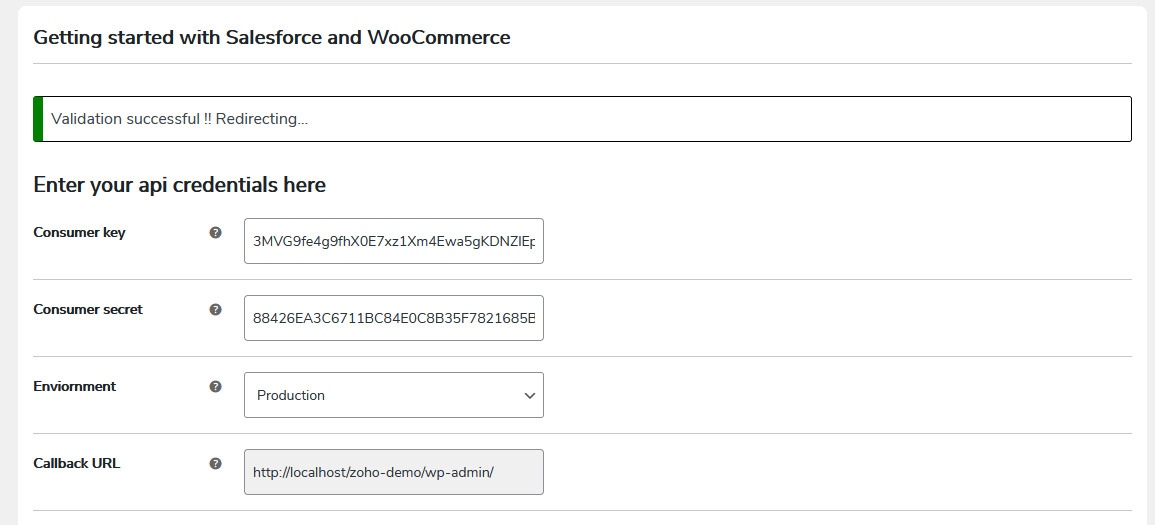Image resolution: width=1155 pixels, height=525 pixels.
Task: Click the question mark icon beside Callback URL
Action: click(x=215, y=464)
